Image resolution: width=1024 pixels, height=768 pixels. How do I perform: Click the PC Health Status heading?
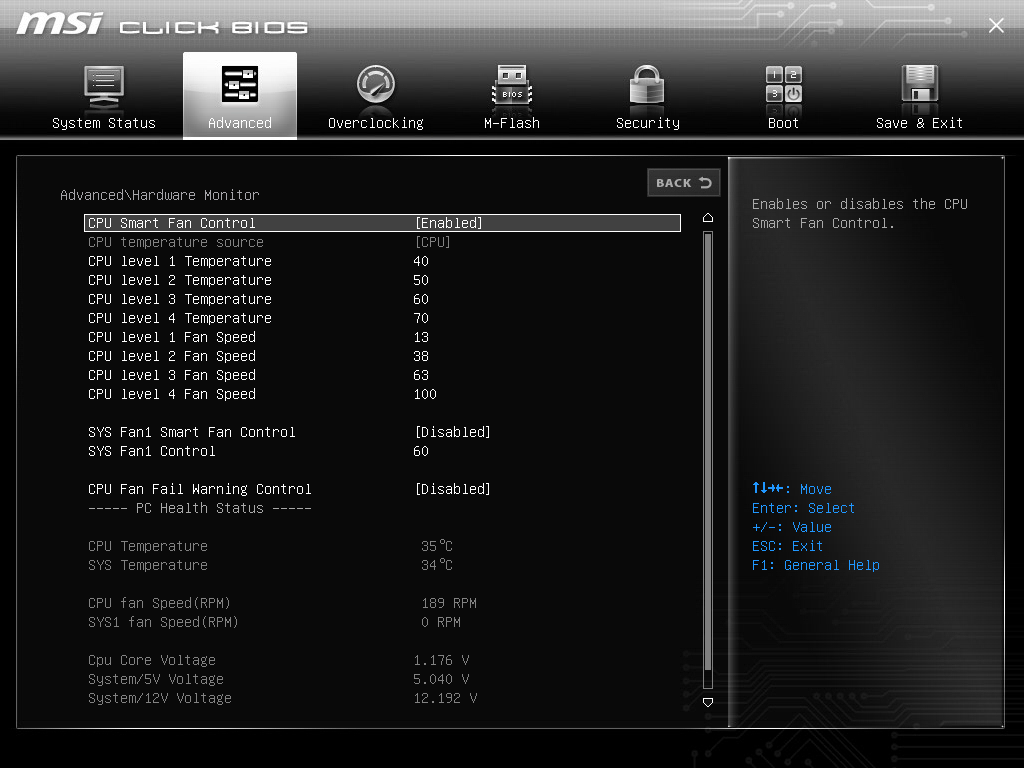pos(200,508)
